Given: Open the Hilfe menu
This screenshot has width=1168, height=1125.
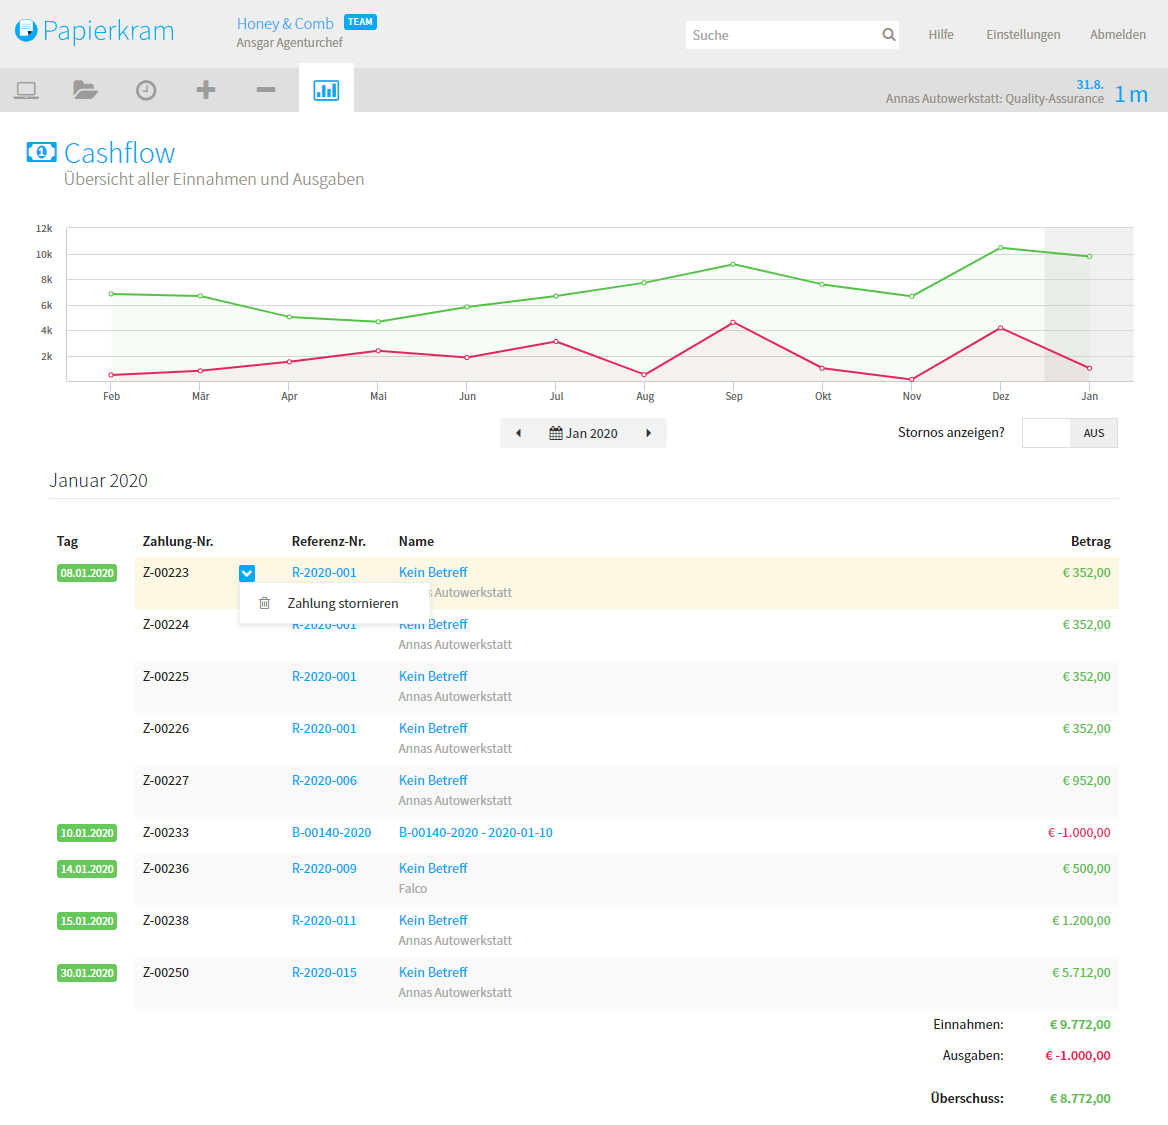Looking at the screenshot, I should 941,34.
